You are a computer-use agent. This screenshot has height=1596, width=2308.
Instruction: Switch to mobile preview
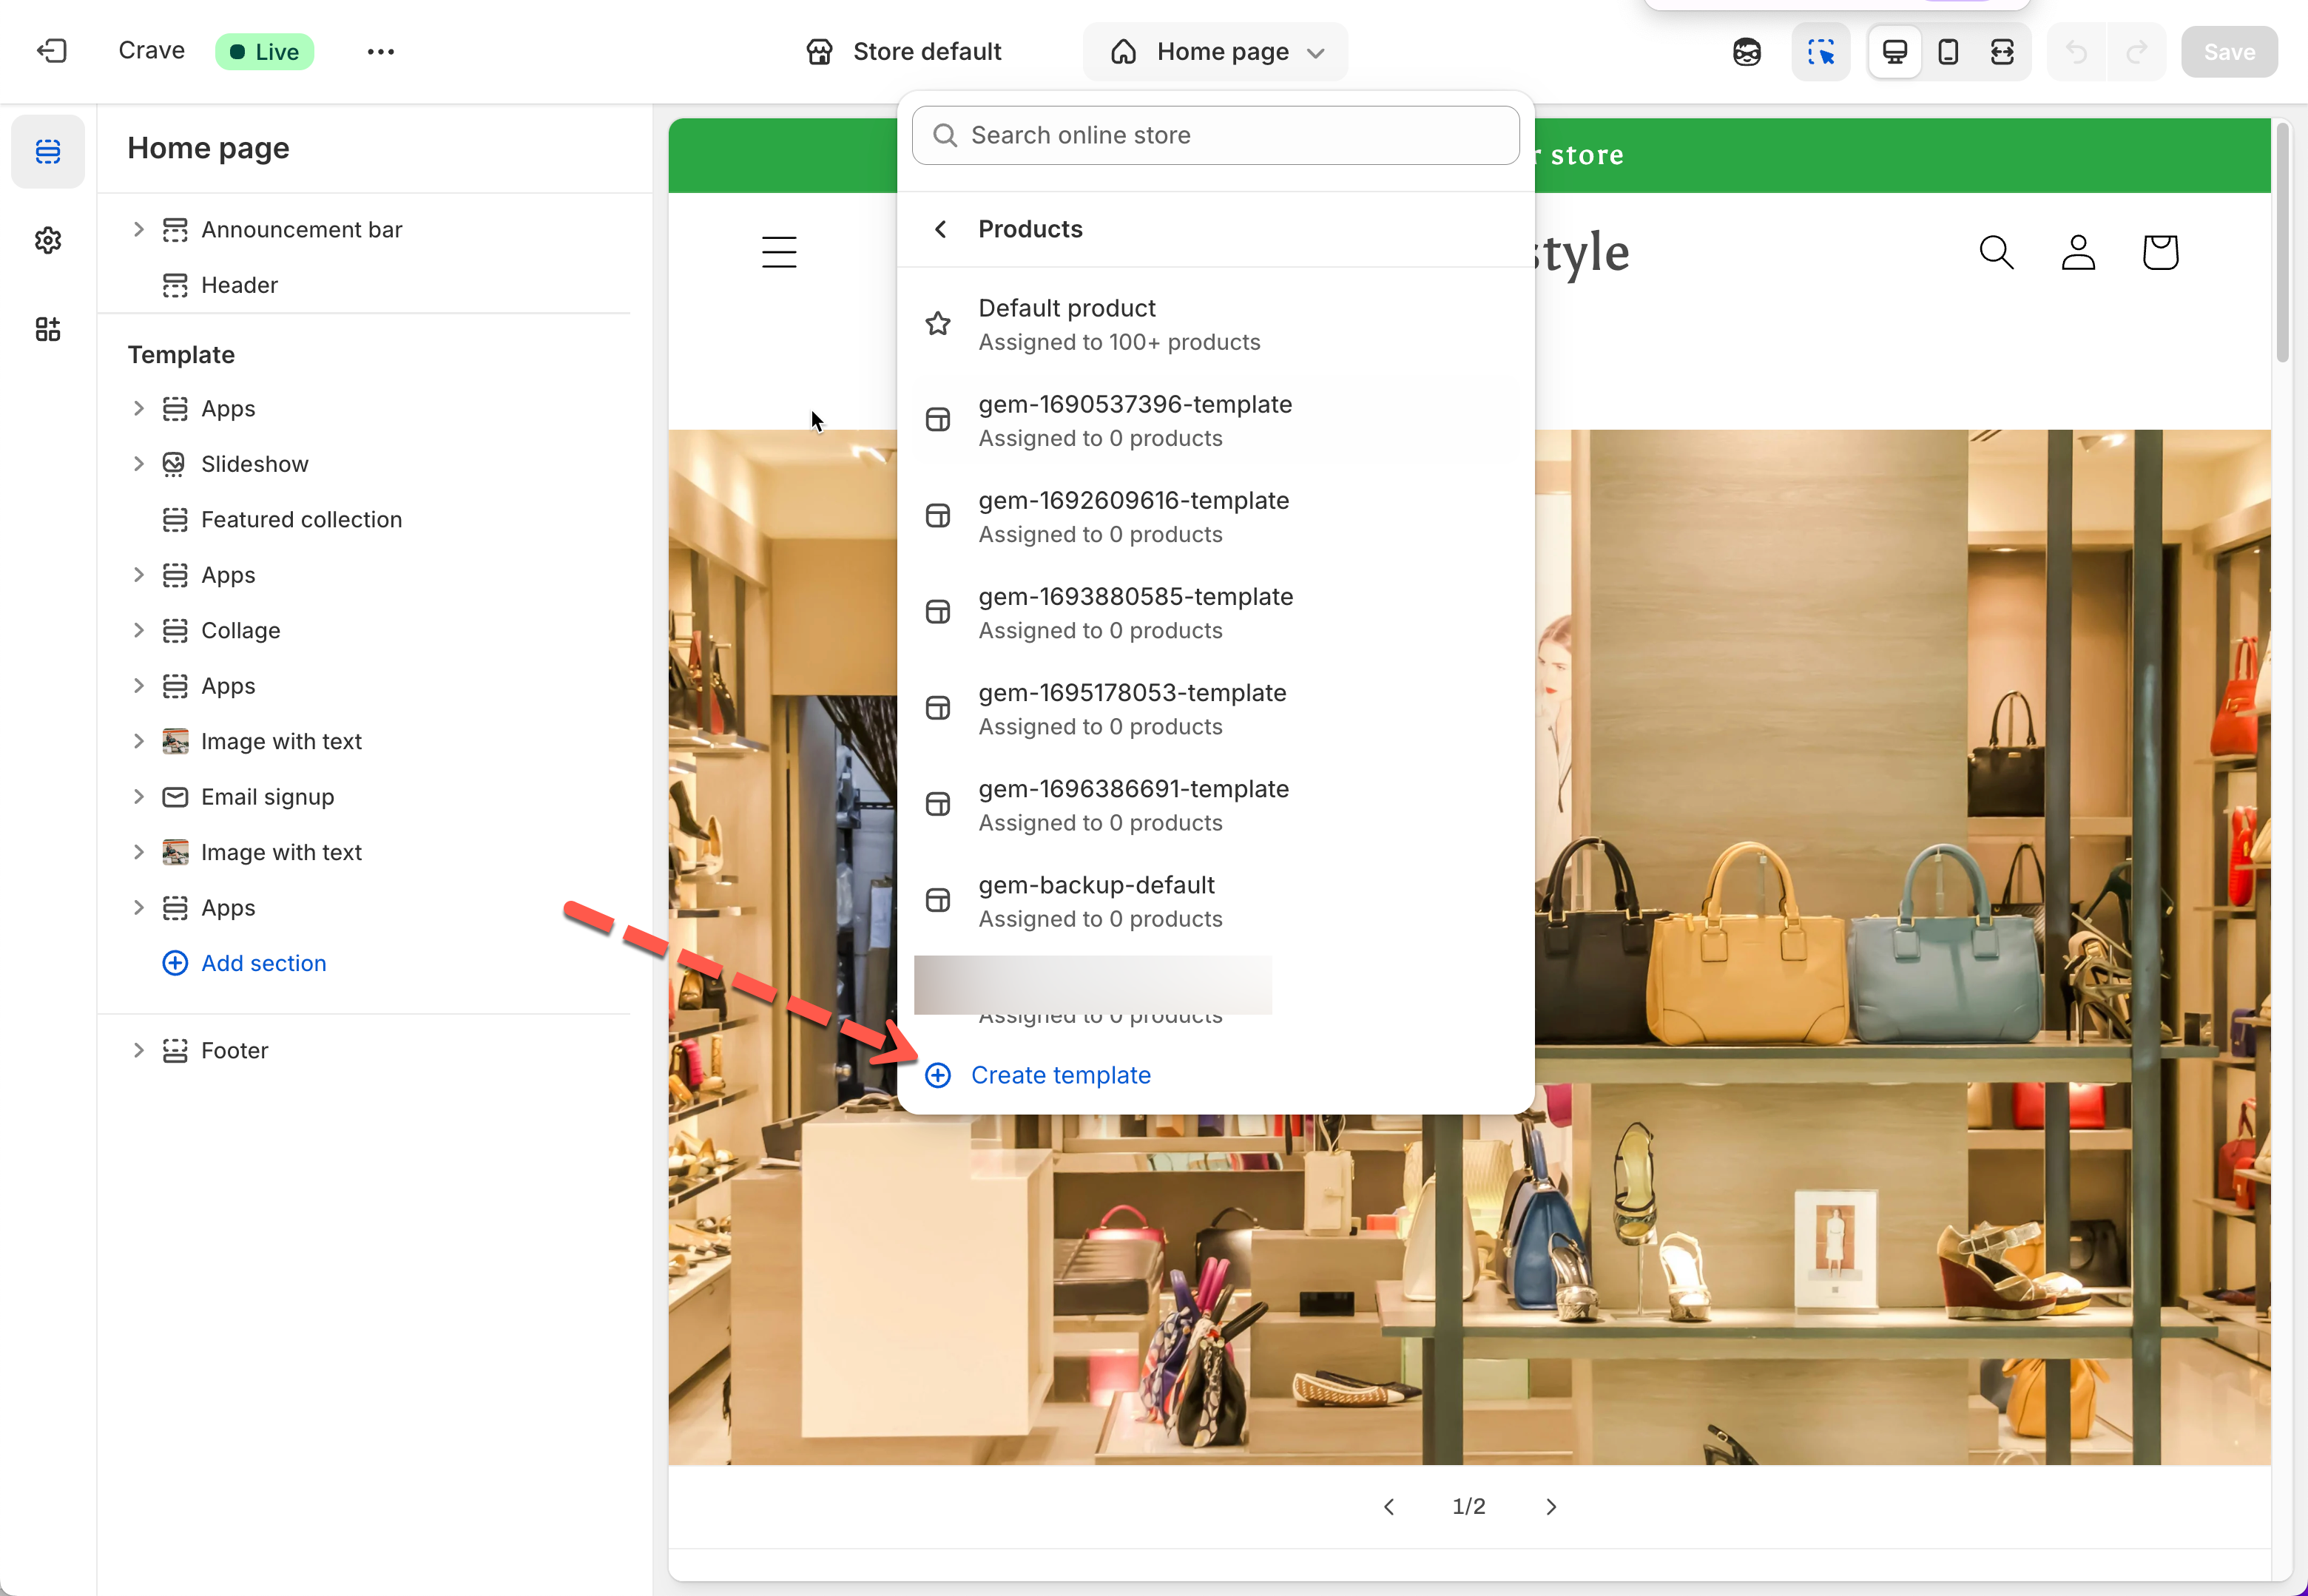point(1947,52)
